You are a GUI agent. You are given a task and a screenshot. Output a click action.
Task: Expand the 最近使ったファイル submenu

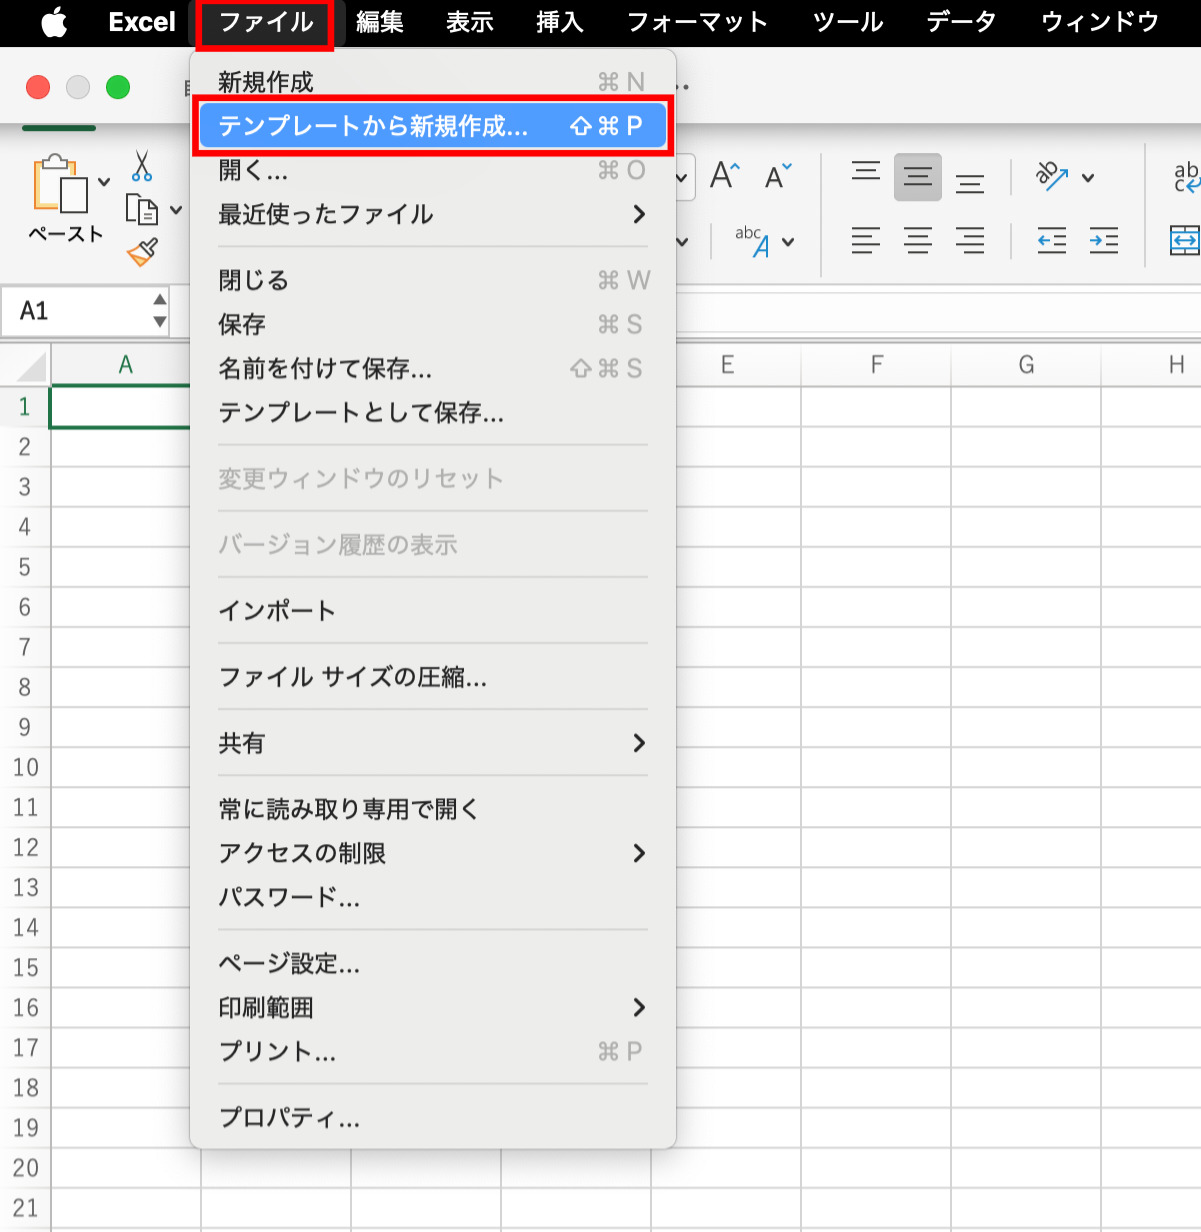(325, 214)
